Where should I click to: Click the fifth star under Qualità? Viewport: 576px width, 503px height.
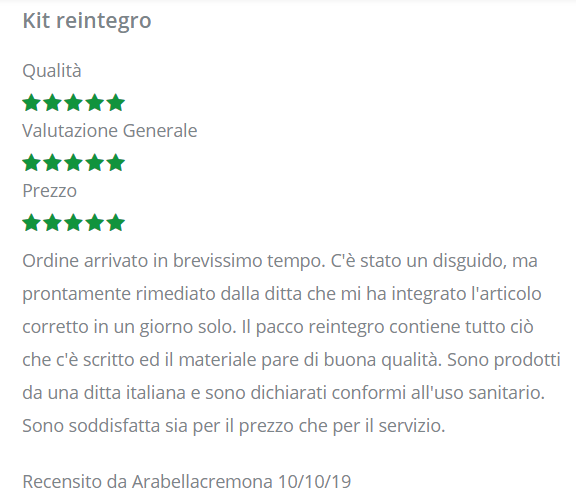pyautogui.click(x=116, y=103)
